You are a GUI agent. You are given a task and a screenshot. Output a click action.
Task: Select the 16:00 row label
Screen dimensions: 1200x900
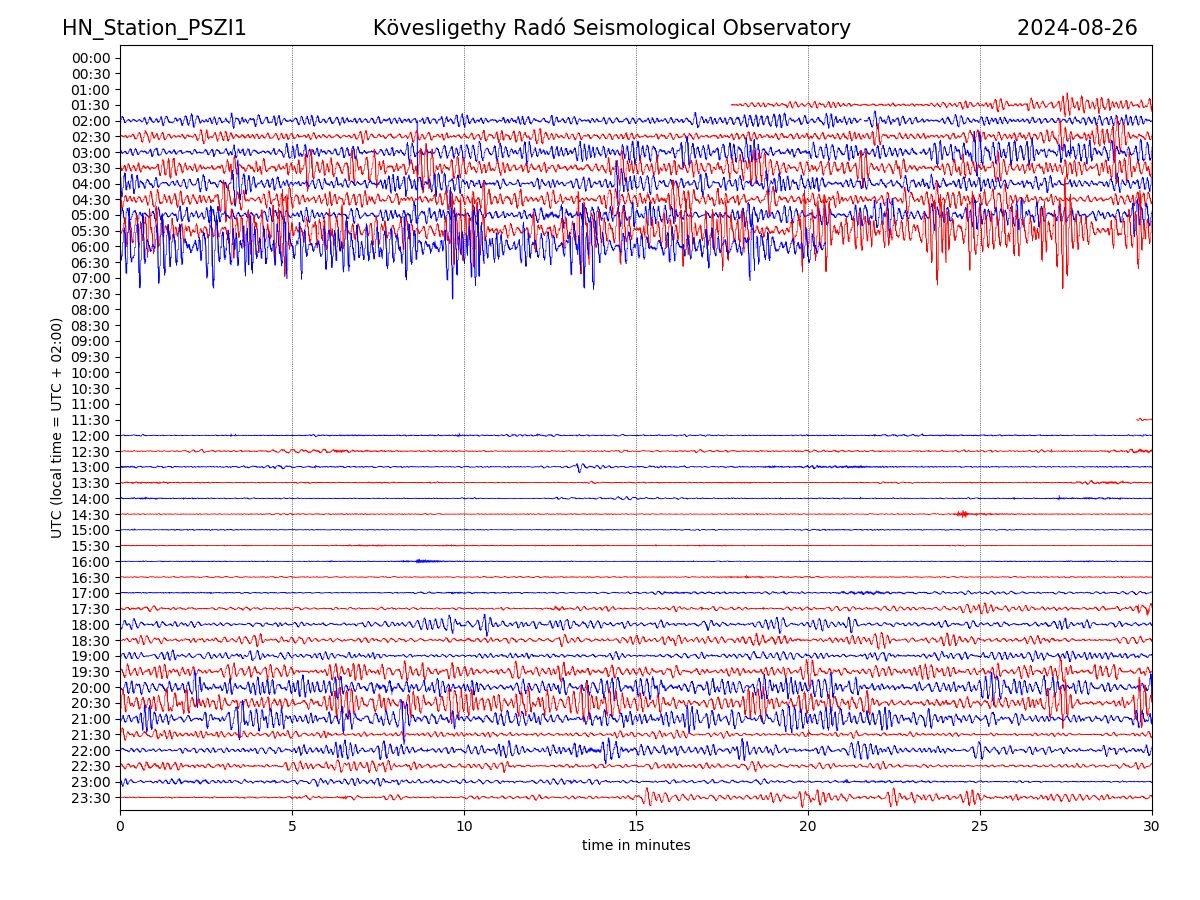click(90, 562)
